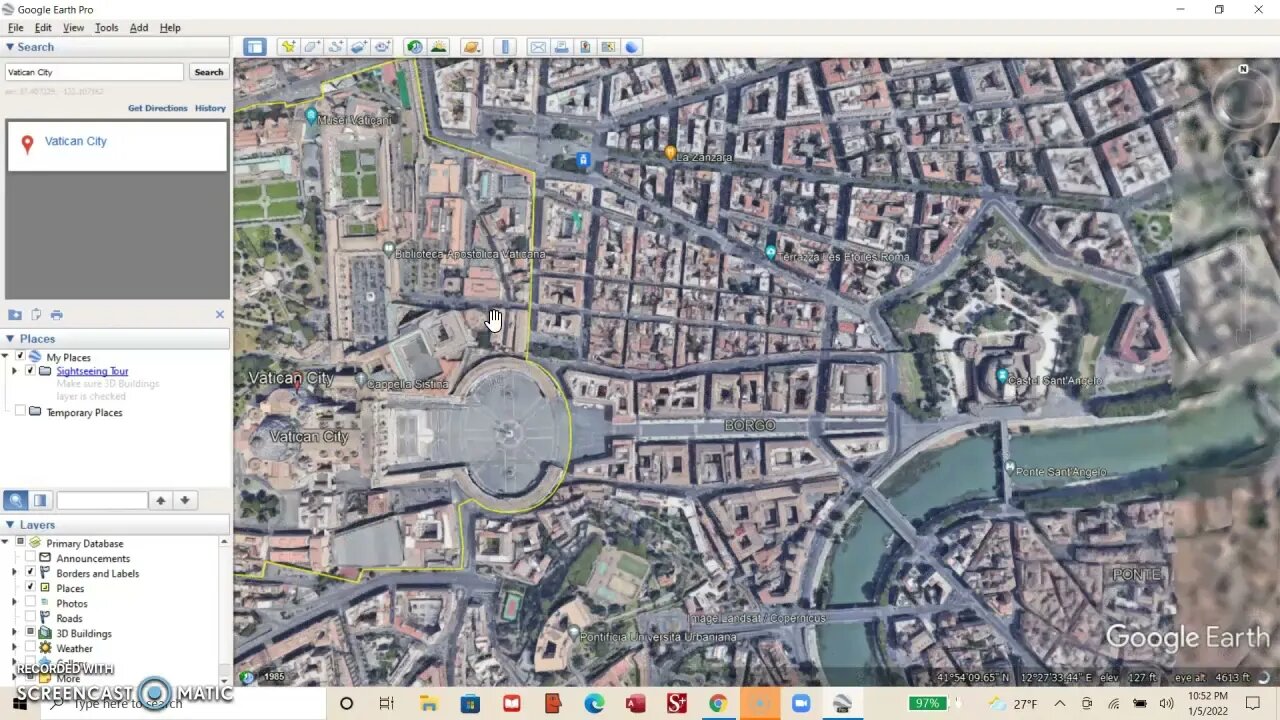This screenshot has height=720, width=1280.
Task: Click the Get Directions link
Action: [x=158, y=108]
